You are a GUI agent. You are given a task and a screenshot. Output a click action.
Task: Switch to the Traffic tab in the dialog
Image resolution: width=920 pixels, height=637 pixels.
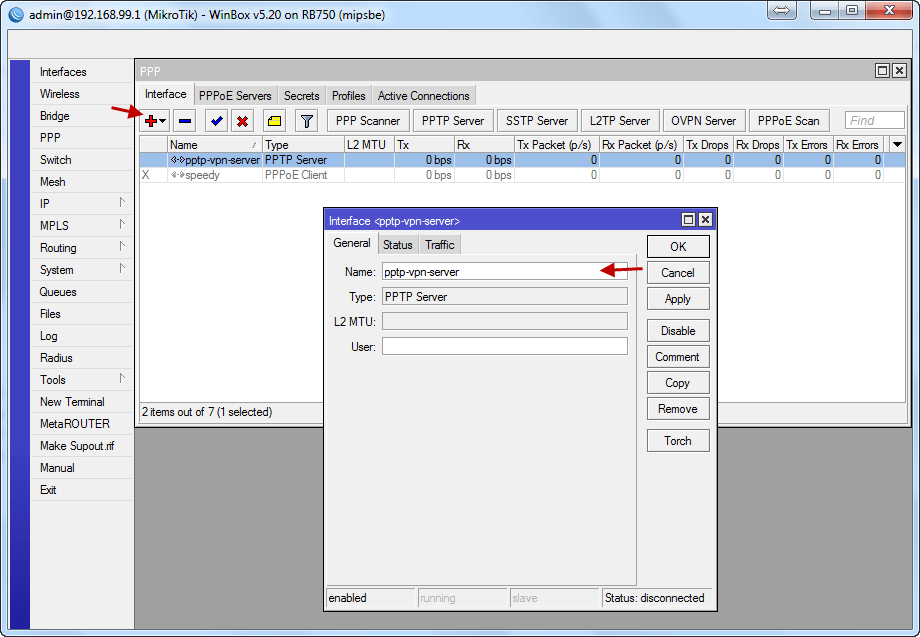439,245
